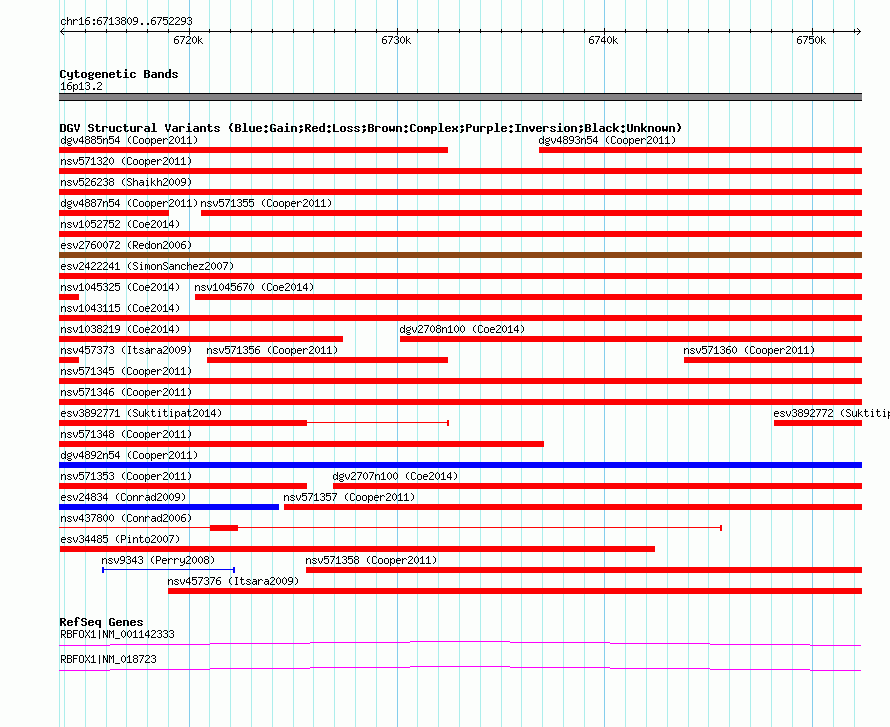Viewport: 890px width, 727px height.
Task: Click the DGV Structural Variants track title
Action: point(370,128)
